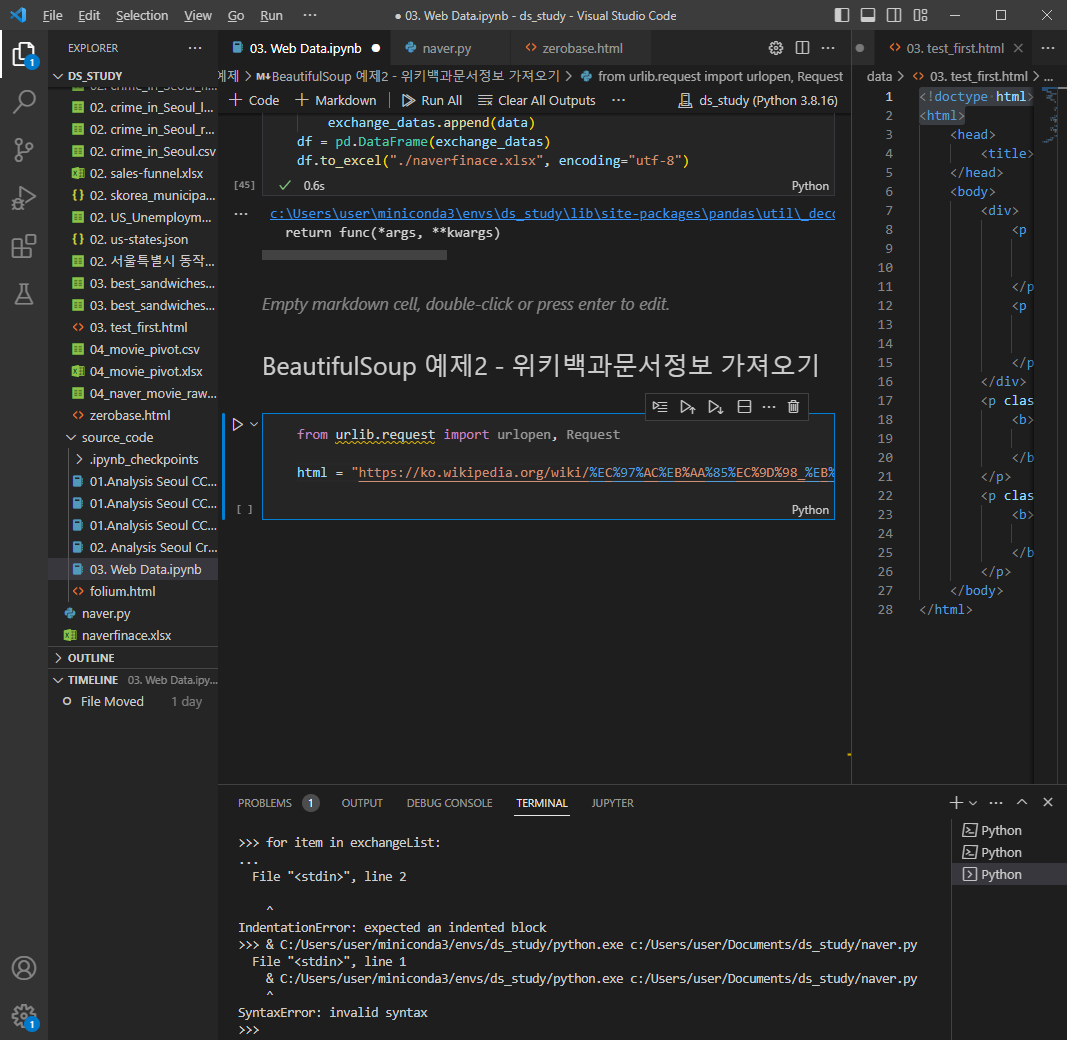Execute above cells from cell toolbar
The width and height of the screenshot is (1067, 1040).
click(688, 407)
